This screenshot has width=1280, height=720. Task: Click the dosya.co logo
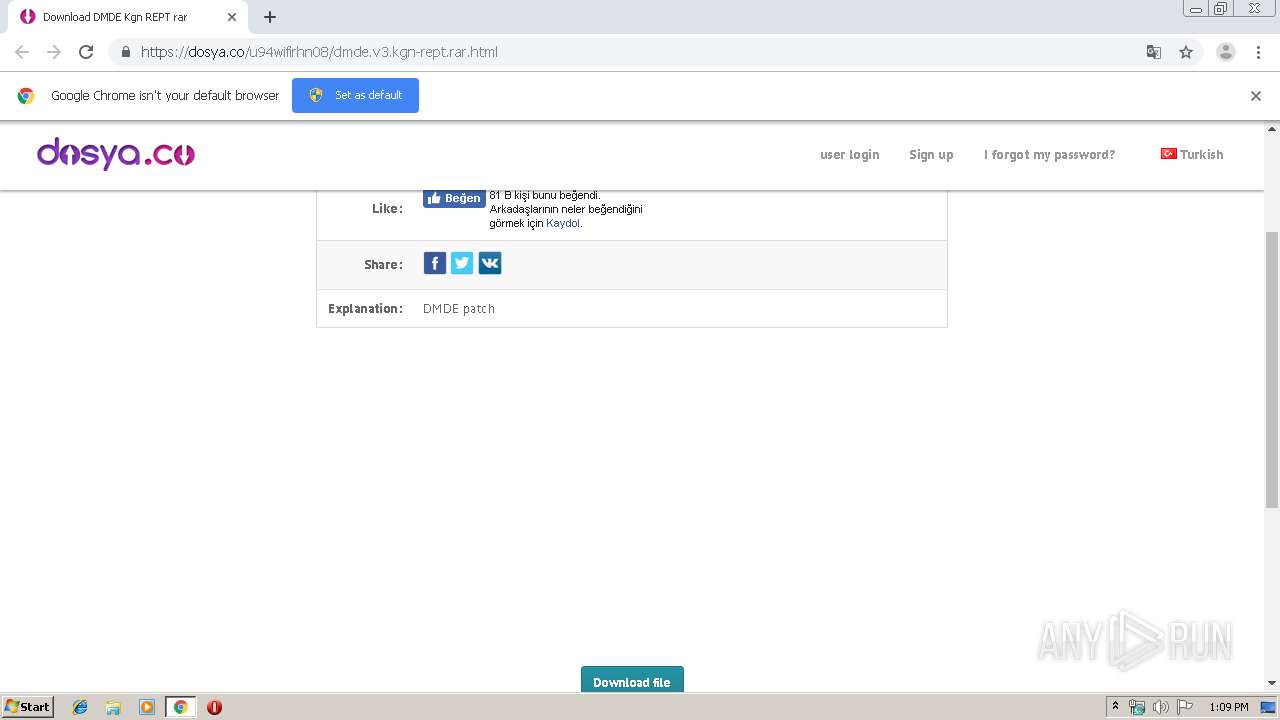pos(116,154)
